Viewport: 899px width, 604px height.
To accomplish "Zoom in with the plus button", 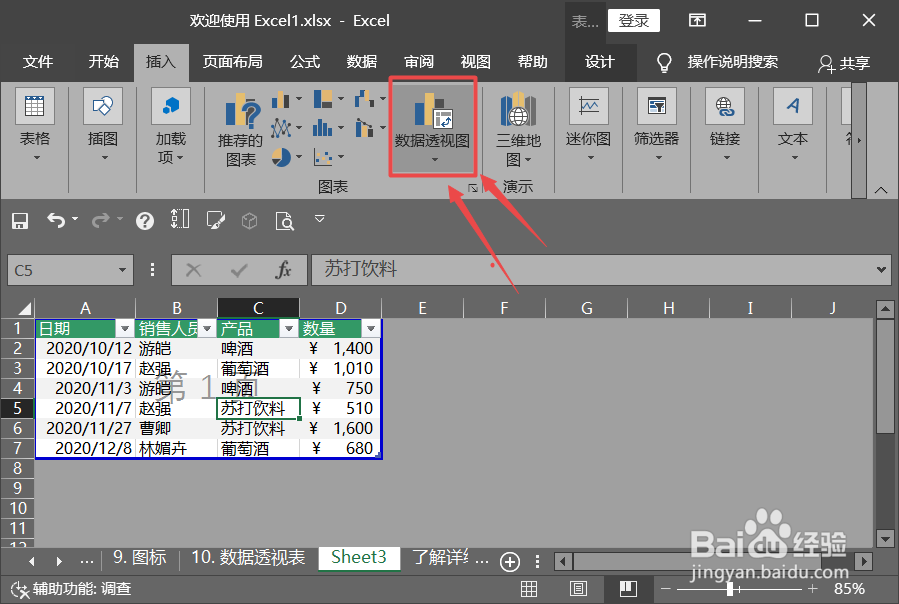I will 812,589.
